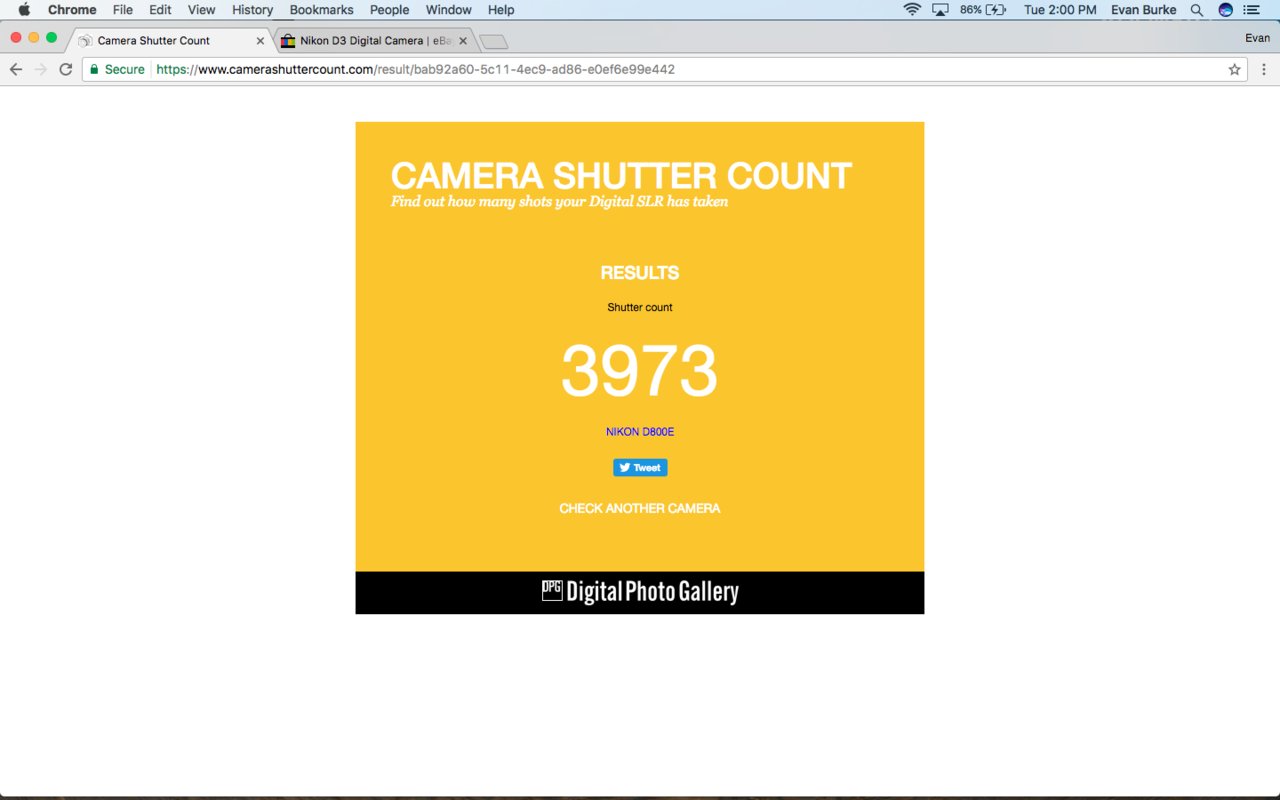Click the RESULTS heading text

click(640, 273)
